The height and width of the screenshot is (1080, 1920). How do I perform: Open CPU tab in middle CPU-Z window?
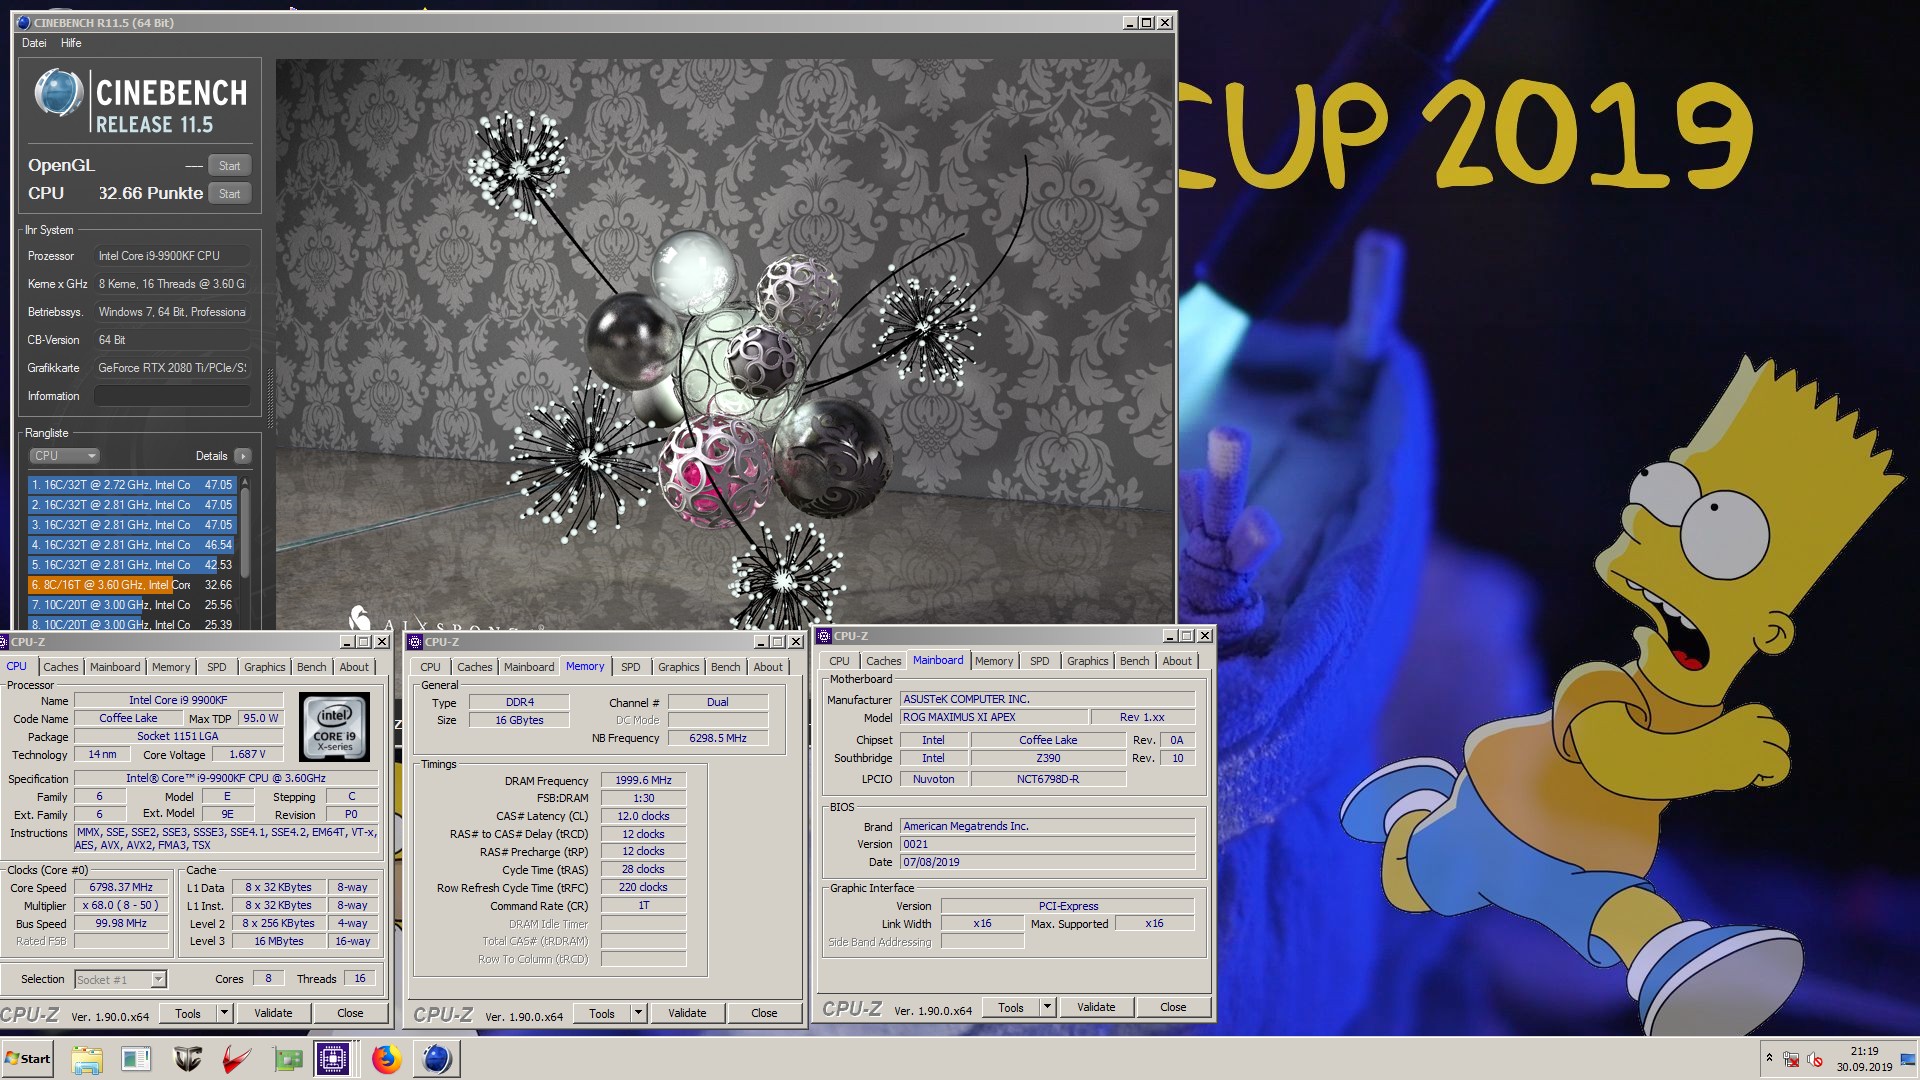coord(431,667)
